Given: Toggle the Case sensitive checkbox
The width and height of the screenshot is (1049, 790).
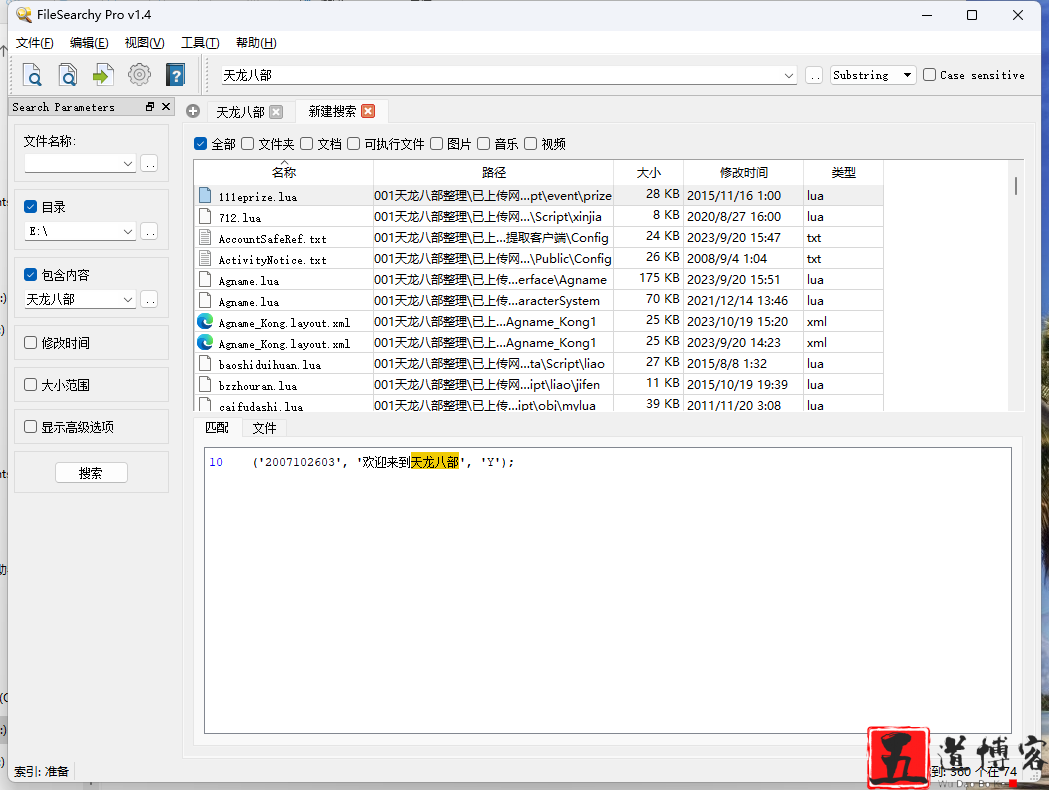Looking at the screenshot, I should coord(929,74).
